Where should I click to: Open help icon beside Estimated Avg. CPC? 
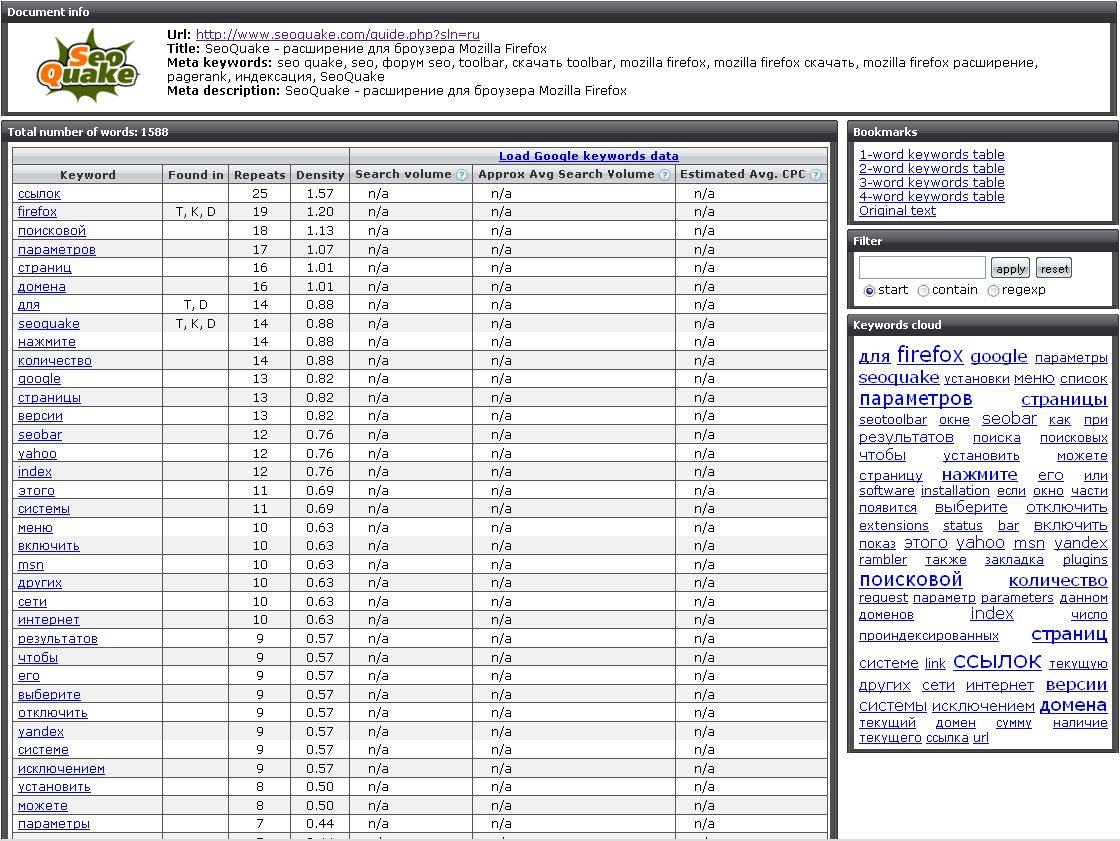[816, 174]
